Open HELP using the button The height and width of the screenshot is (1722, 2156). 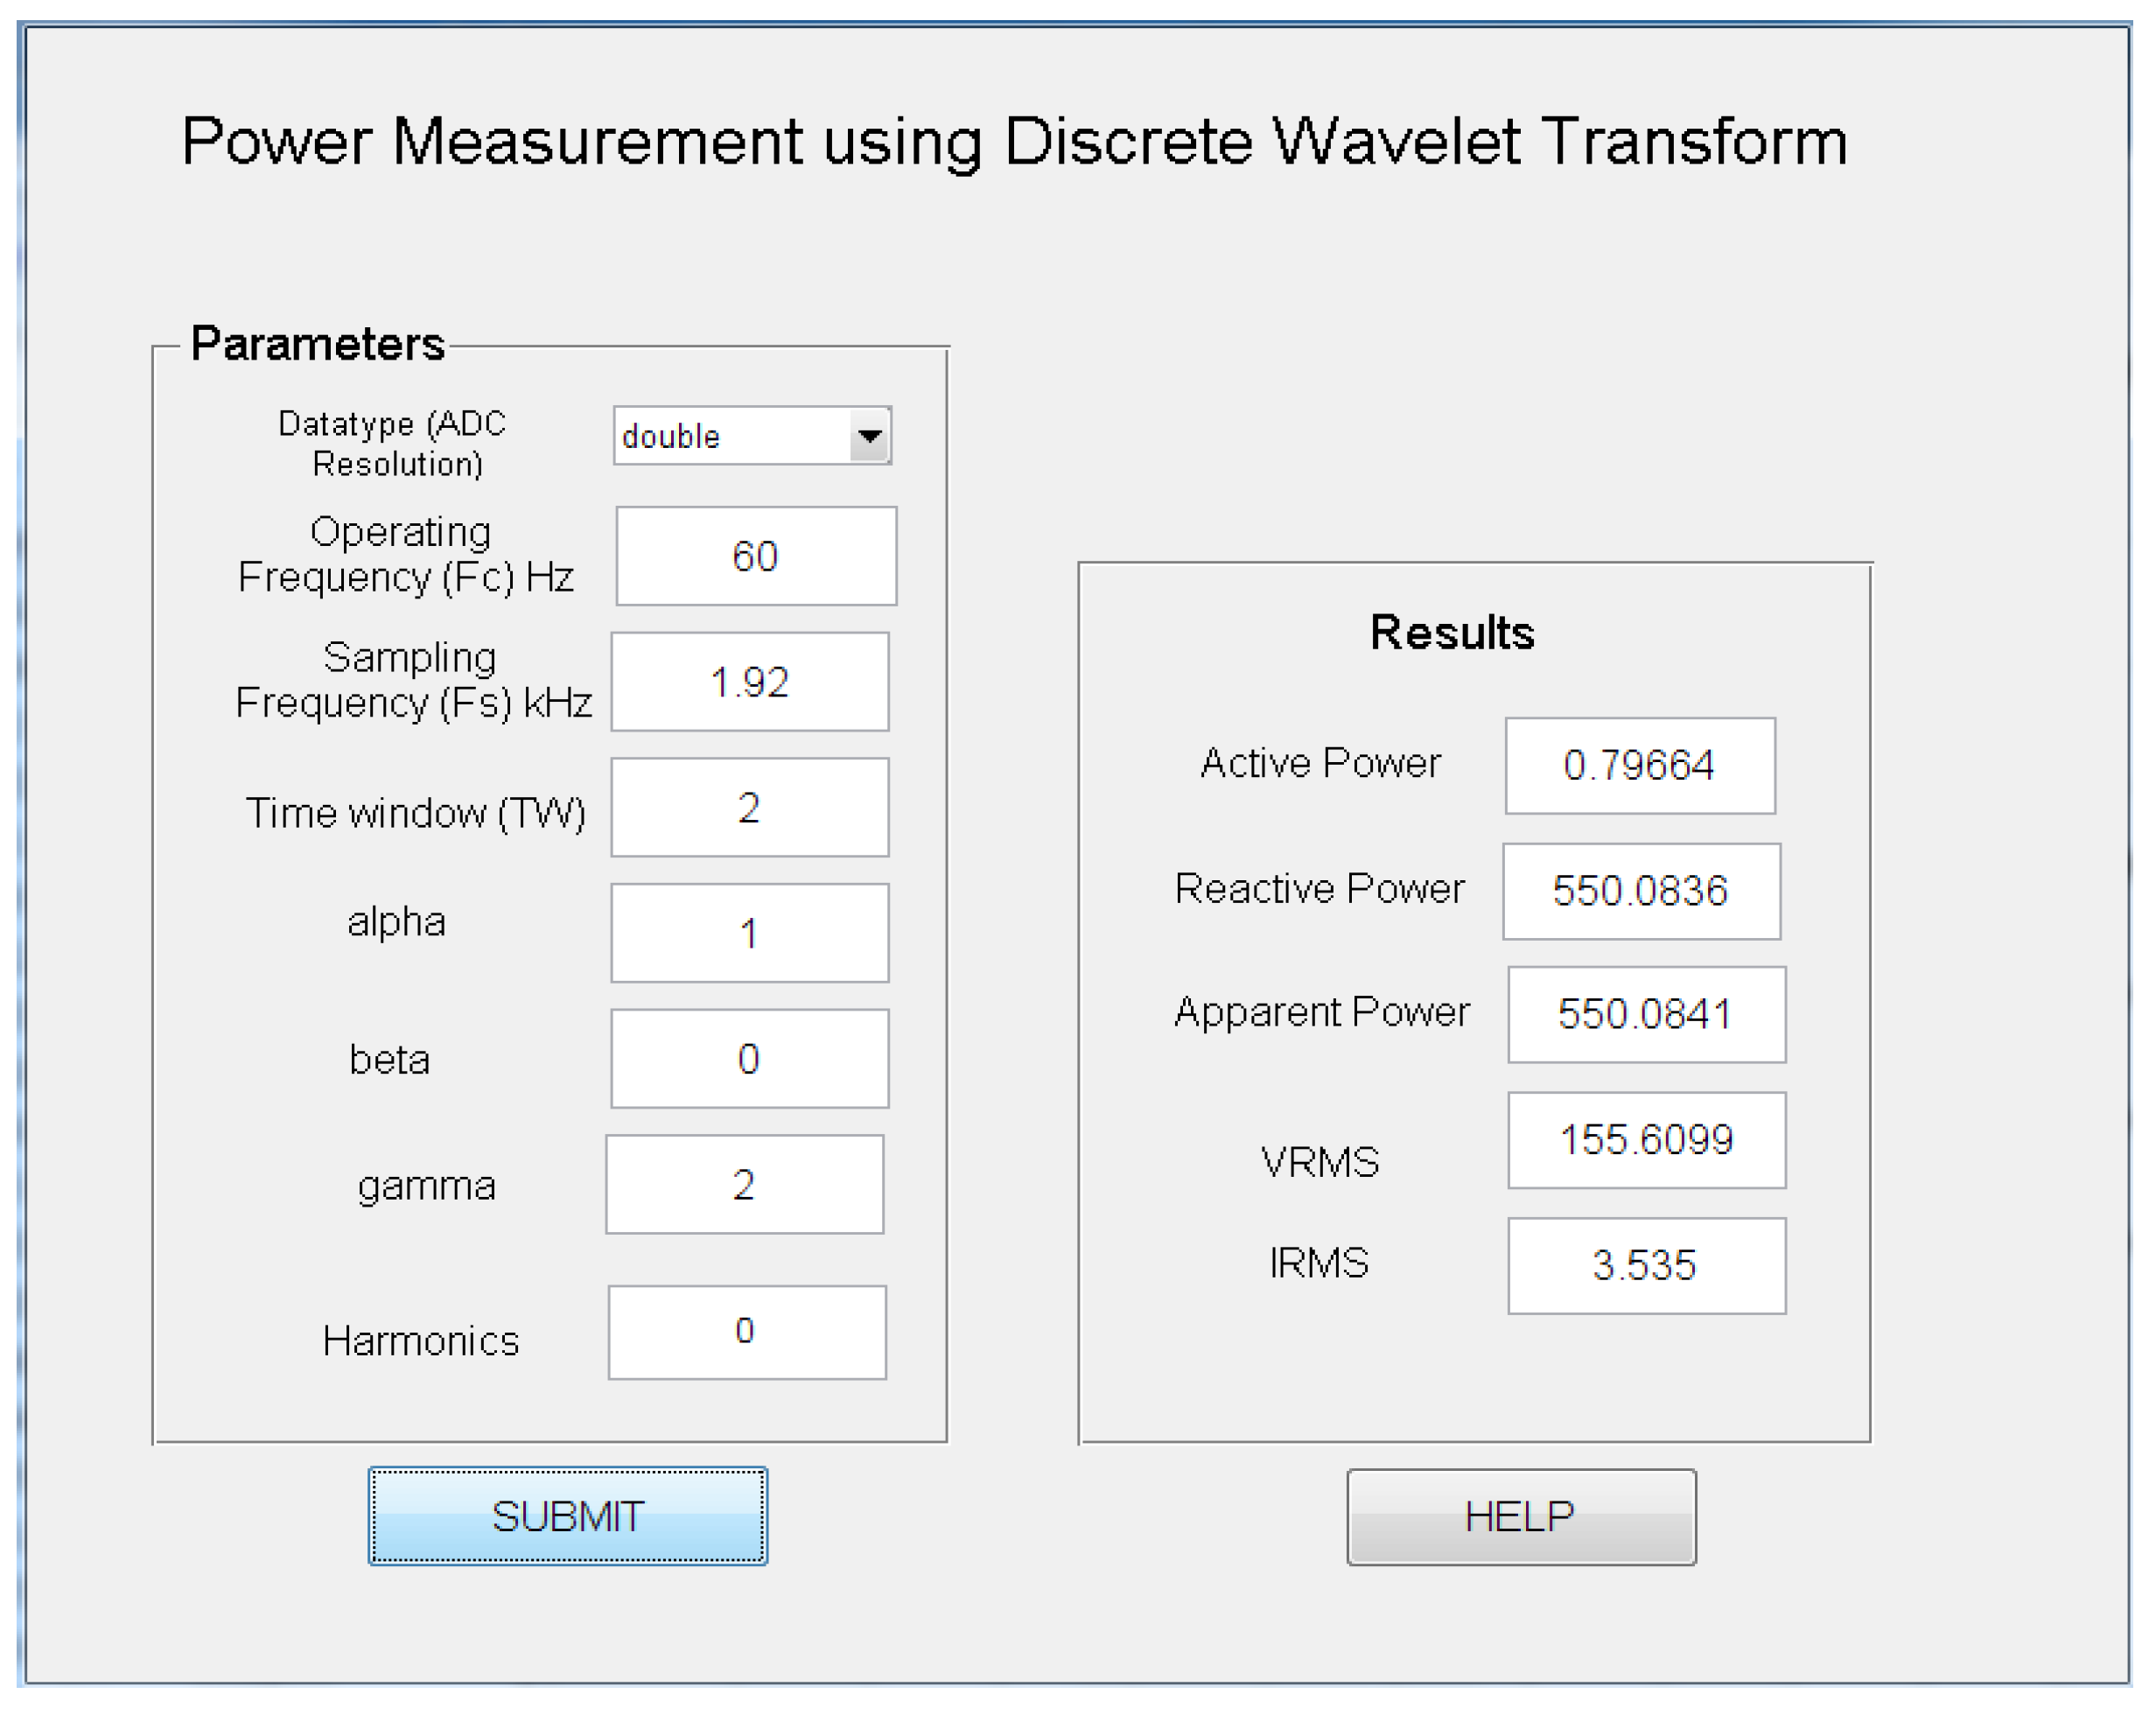[1521, 1517]
